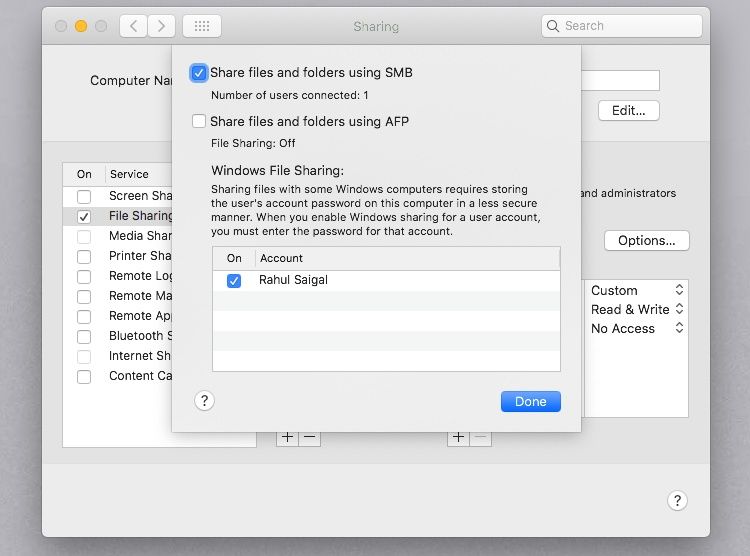Show all preferences grid button
750x556 pixels.
coord(202,26)
